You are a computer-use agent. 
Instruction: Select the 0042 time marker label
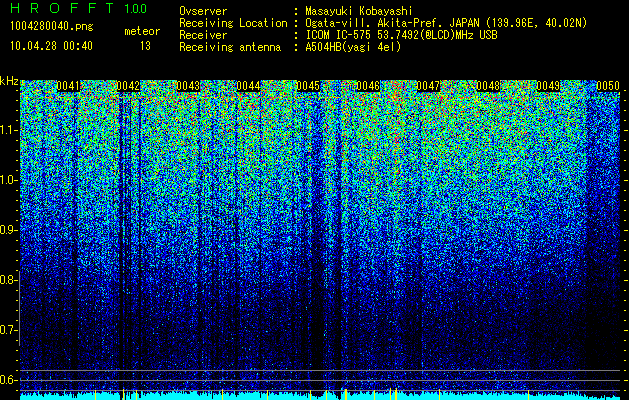point(128,86)
